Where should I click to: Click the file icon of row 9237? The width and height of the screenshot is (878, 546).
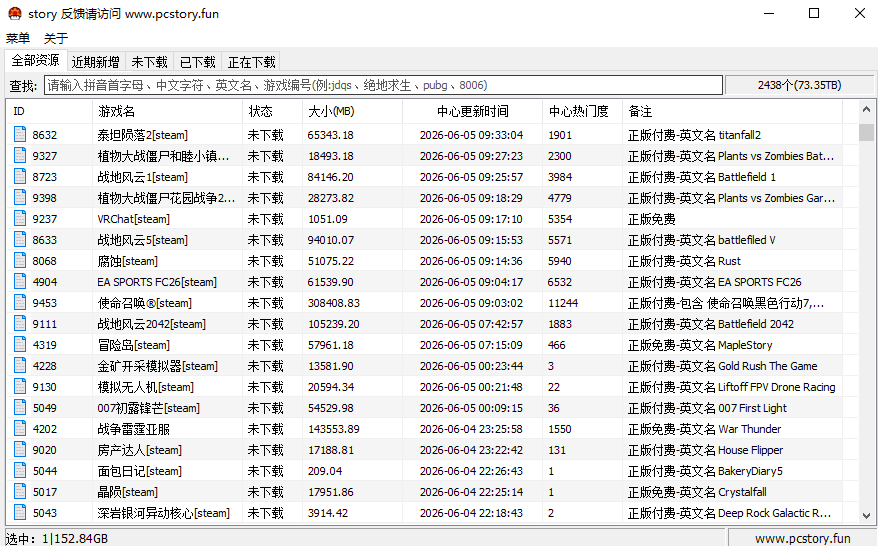click(x=20, y=218)
